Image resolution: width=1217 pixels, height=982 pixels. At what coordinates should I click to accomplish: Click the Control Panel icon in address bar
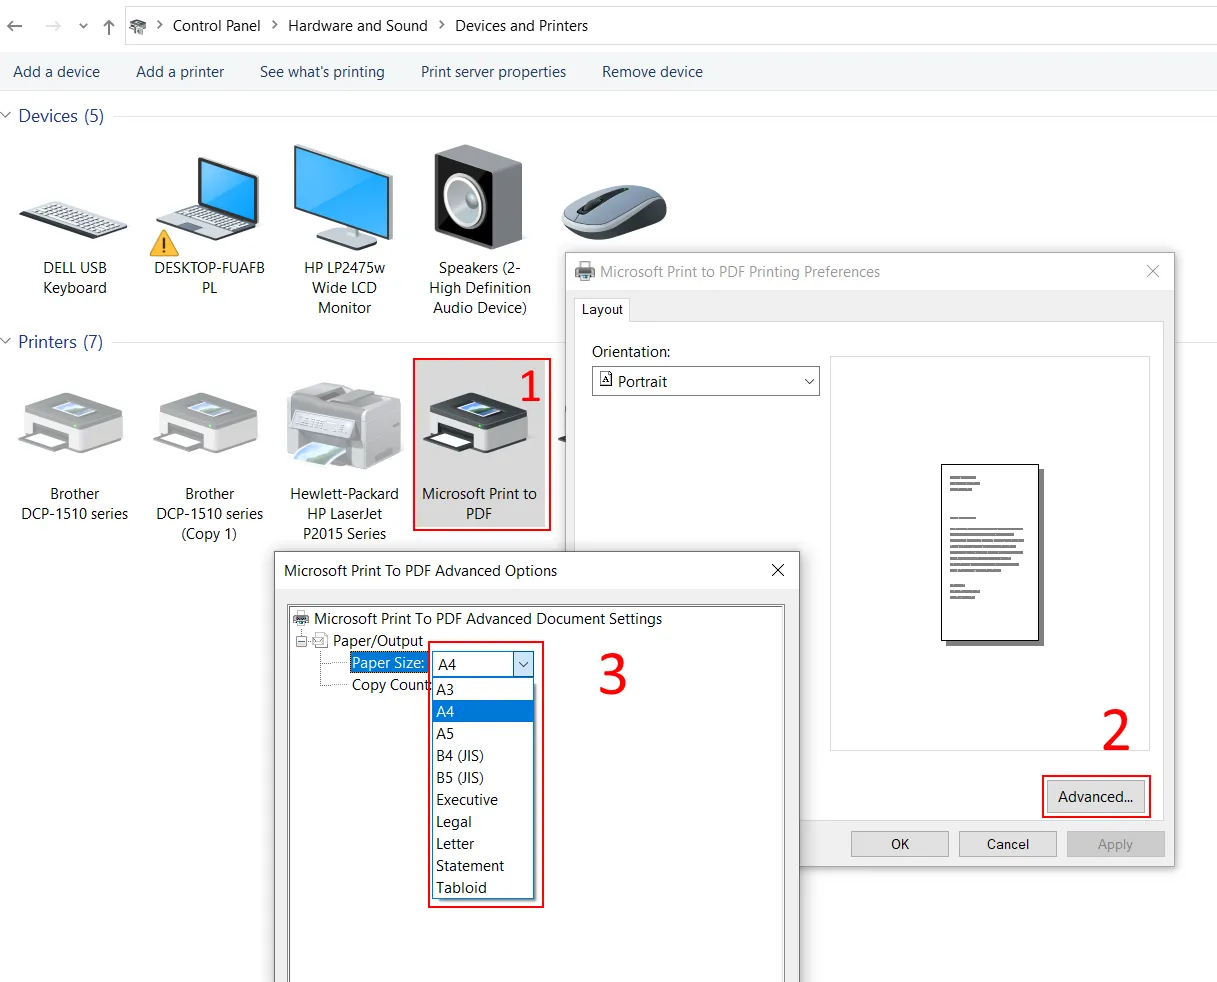(138, 26)
